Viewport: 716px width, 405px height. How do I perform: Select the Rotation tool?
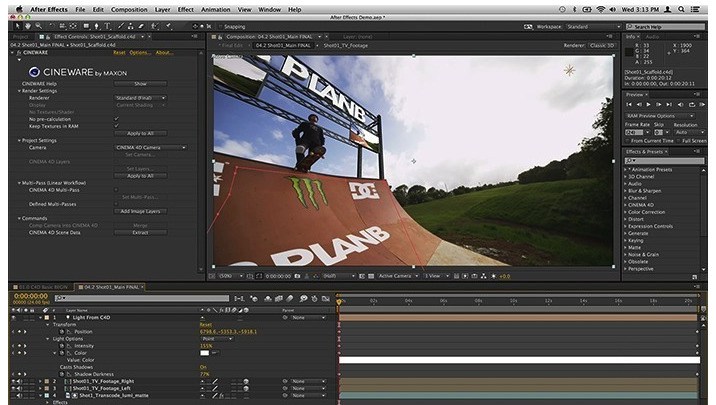tap(52, 26)
